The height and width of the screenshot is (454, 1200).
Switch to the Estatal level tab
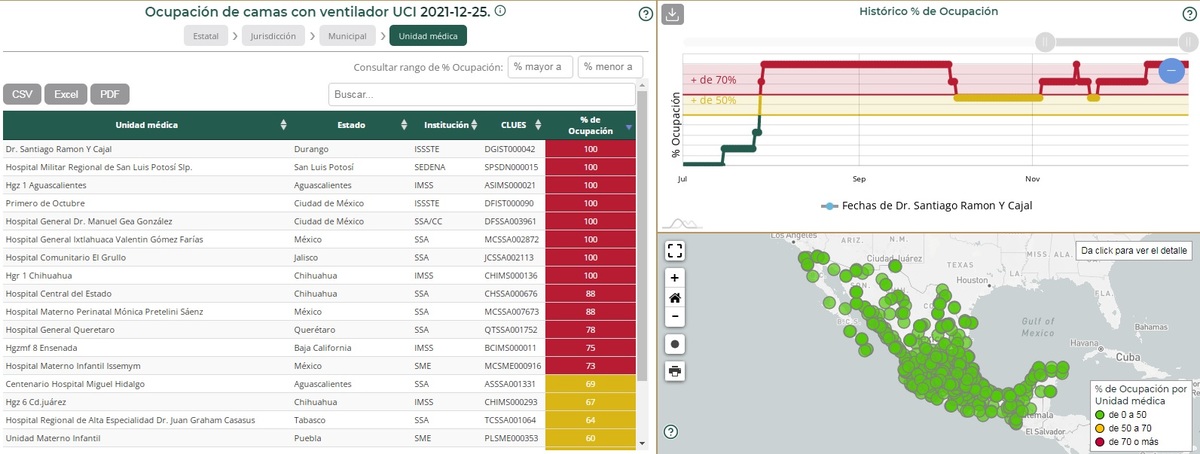(205, 36)
